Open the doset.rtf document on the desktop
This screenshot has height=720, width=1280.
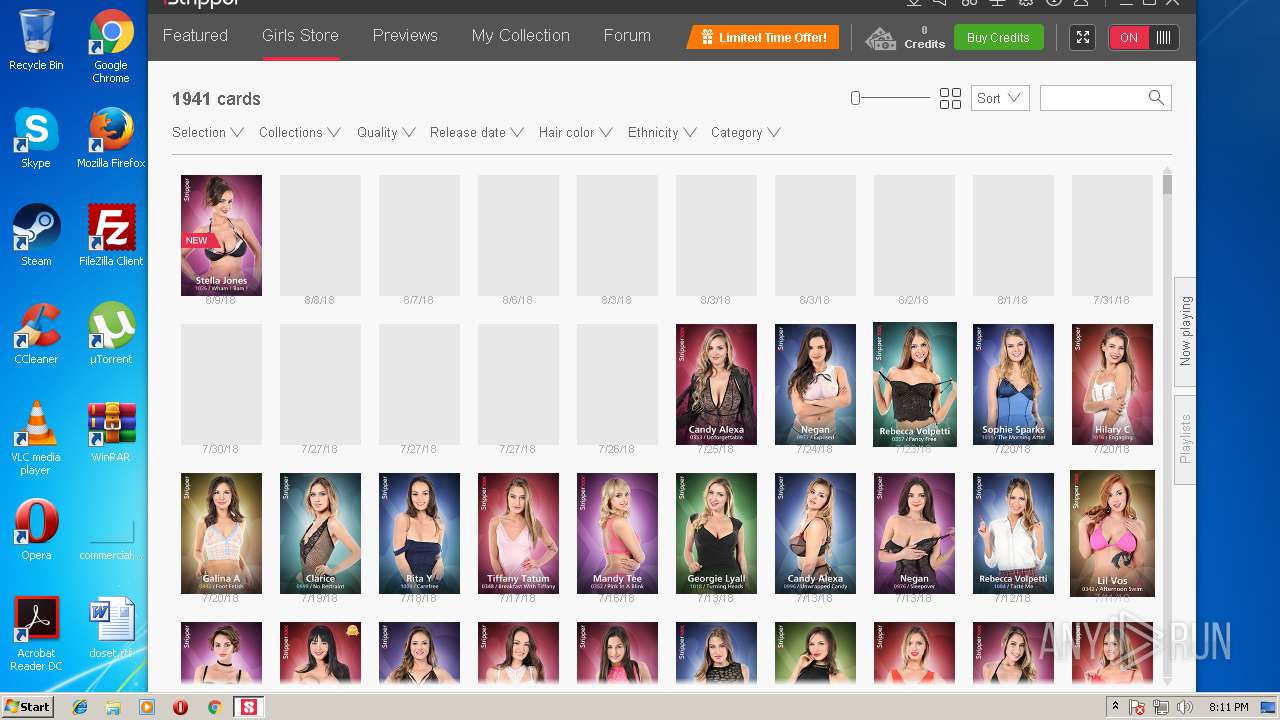[x=111, y=628]
